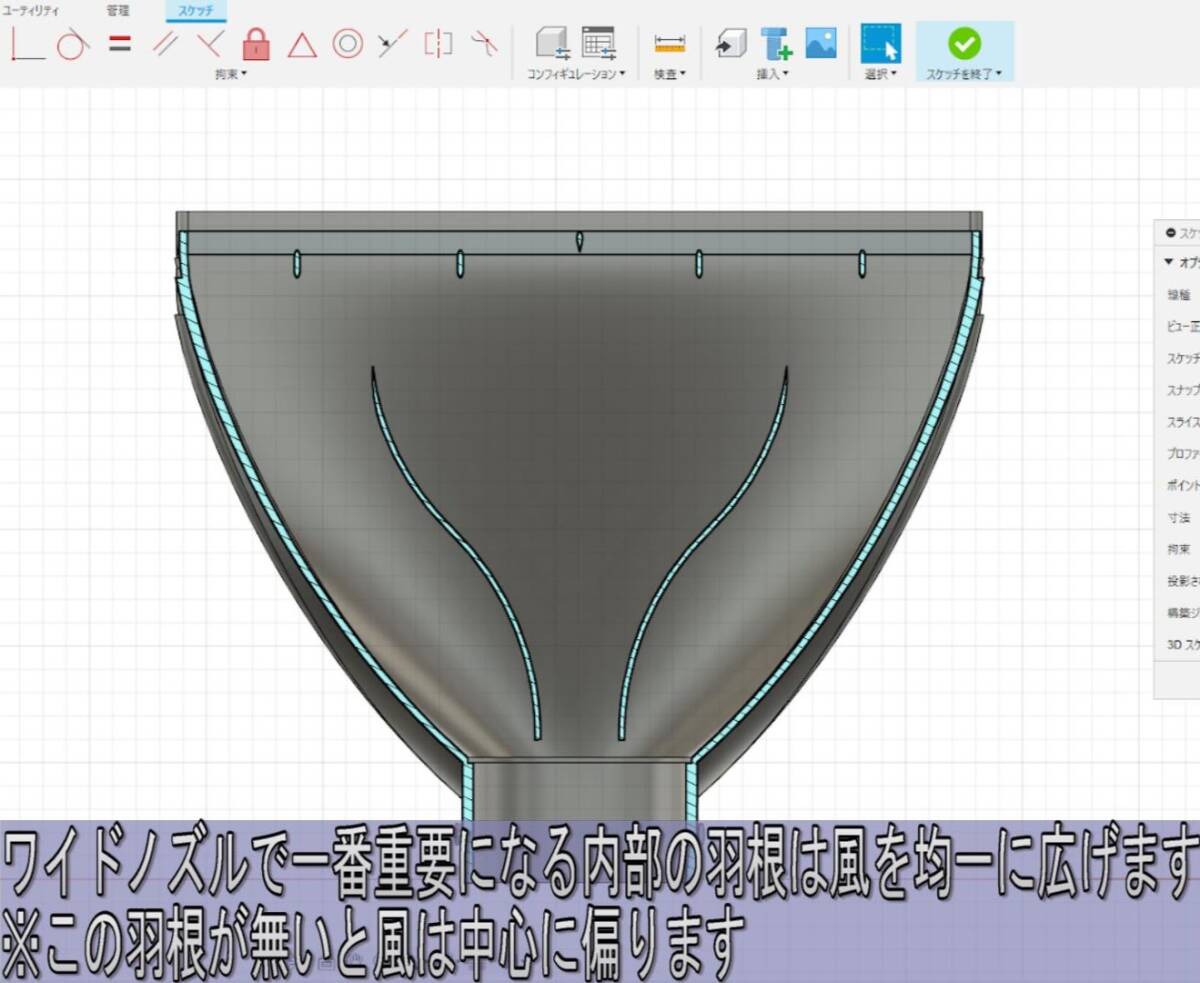This screenshot has width=1200, height=983.
Task: Click the green Finish Sketch checkmark
Action: coord(964,43)
